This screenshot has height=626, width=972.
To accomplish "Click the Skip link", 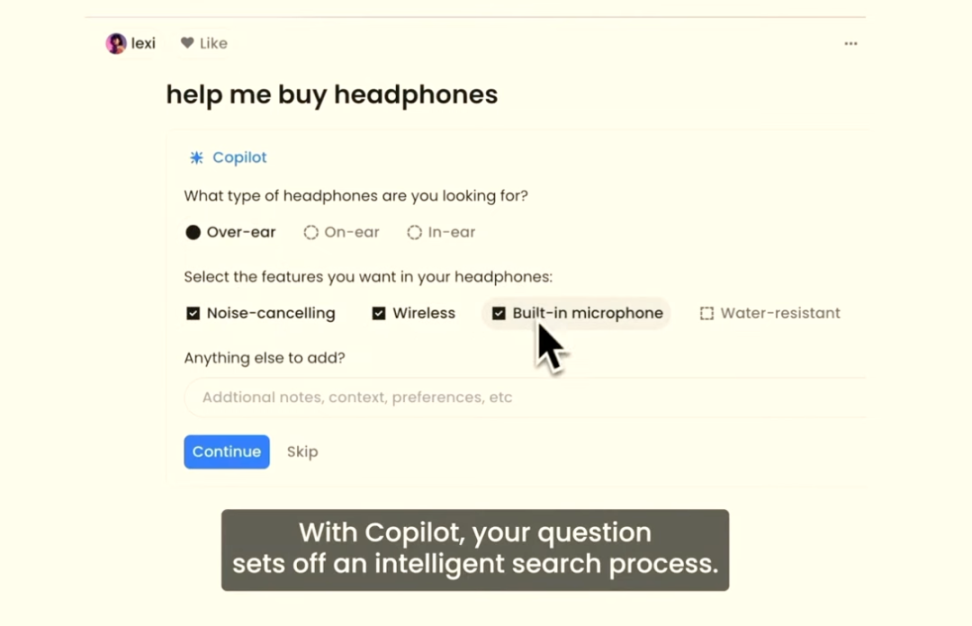I will (x=302, y=452).
